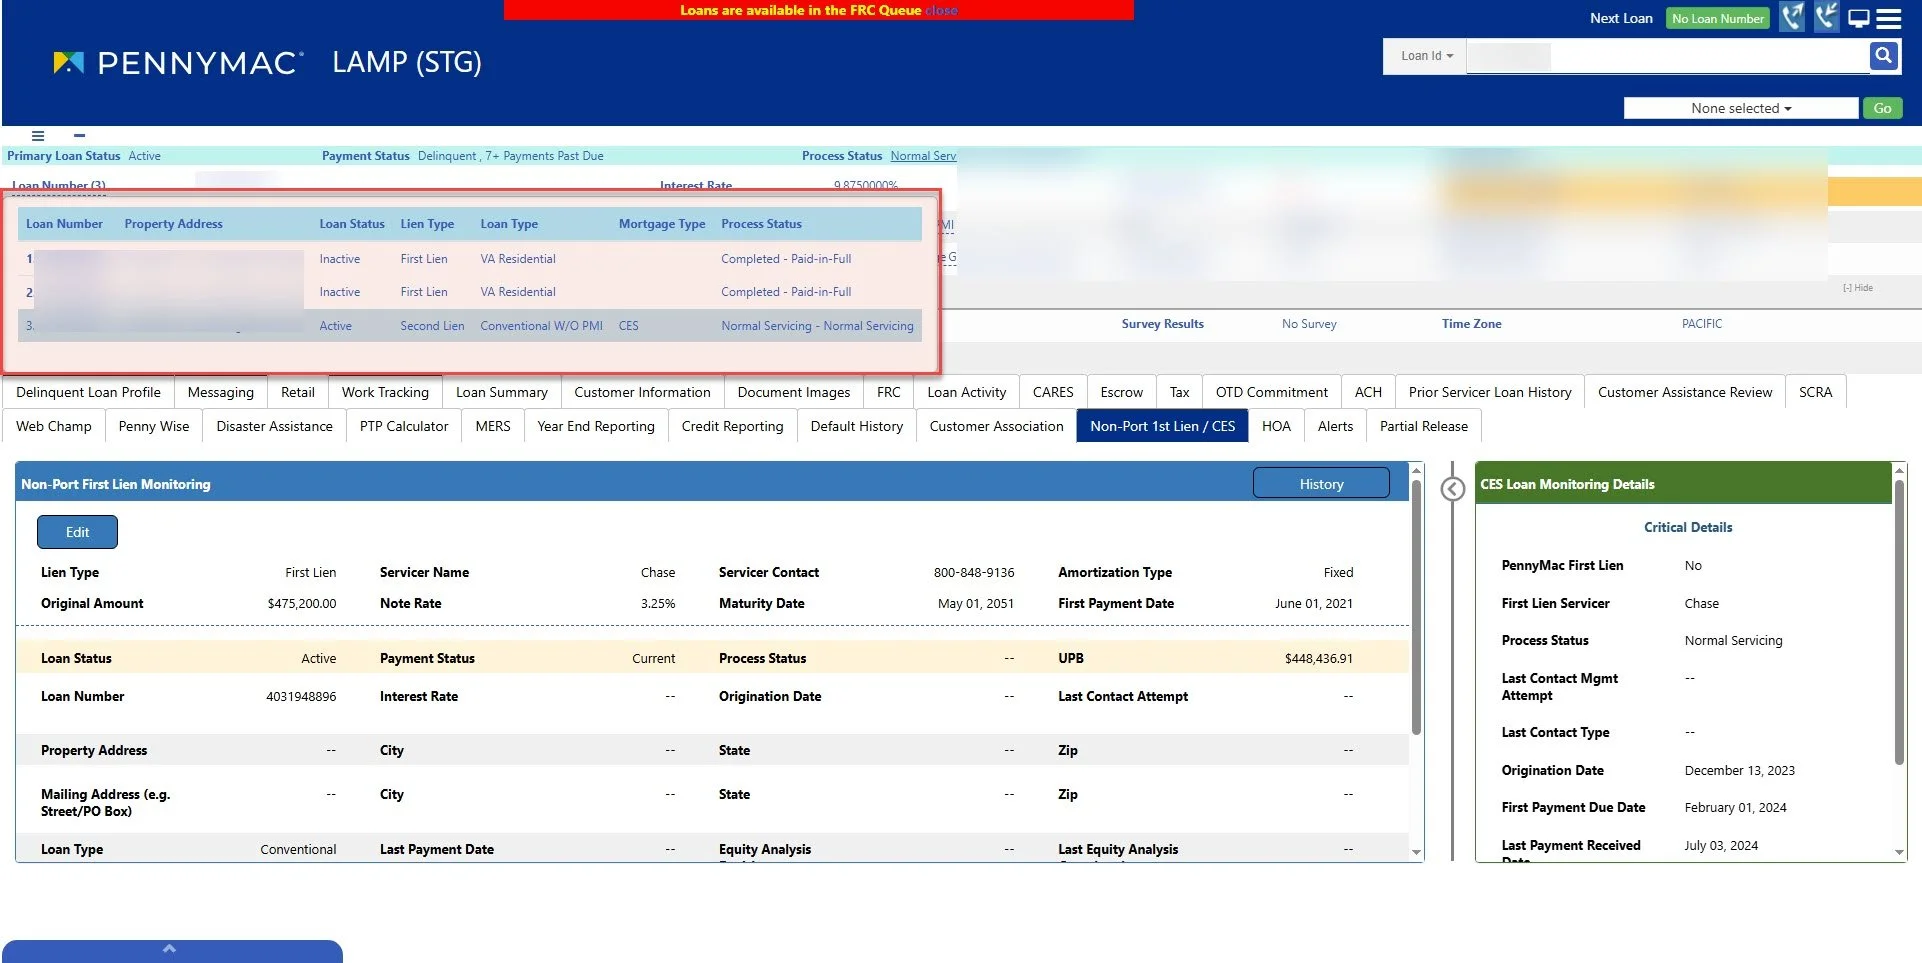The height and width of the screenshot is (963, 1922).
Task: Collapse the panel with the circled left arrow
Action: pos(1452,489)
